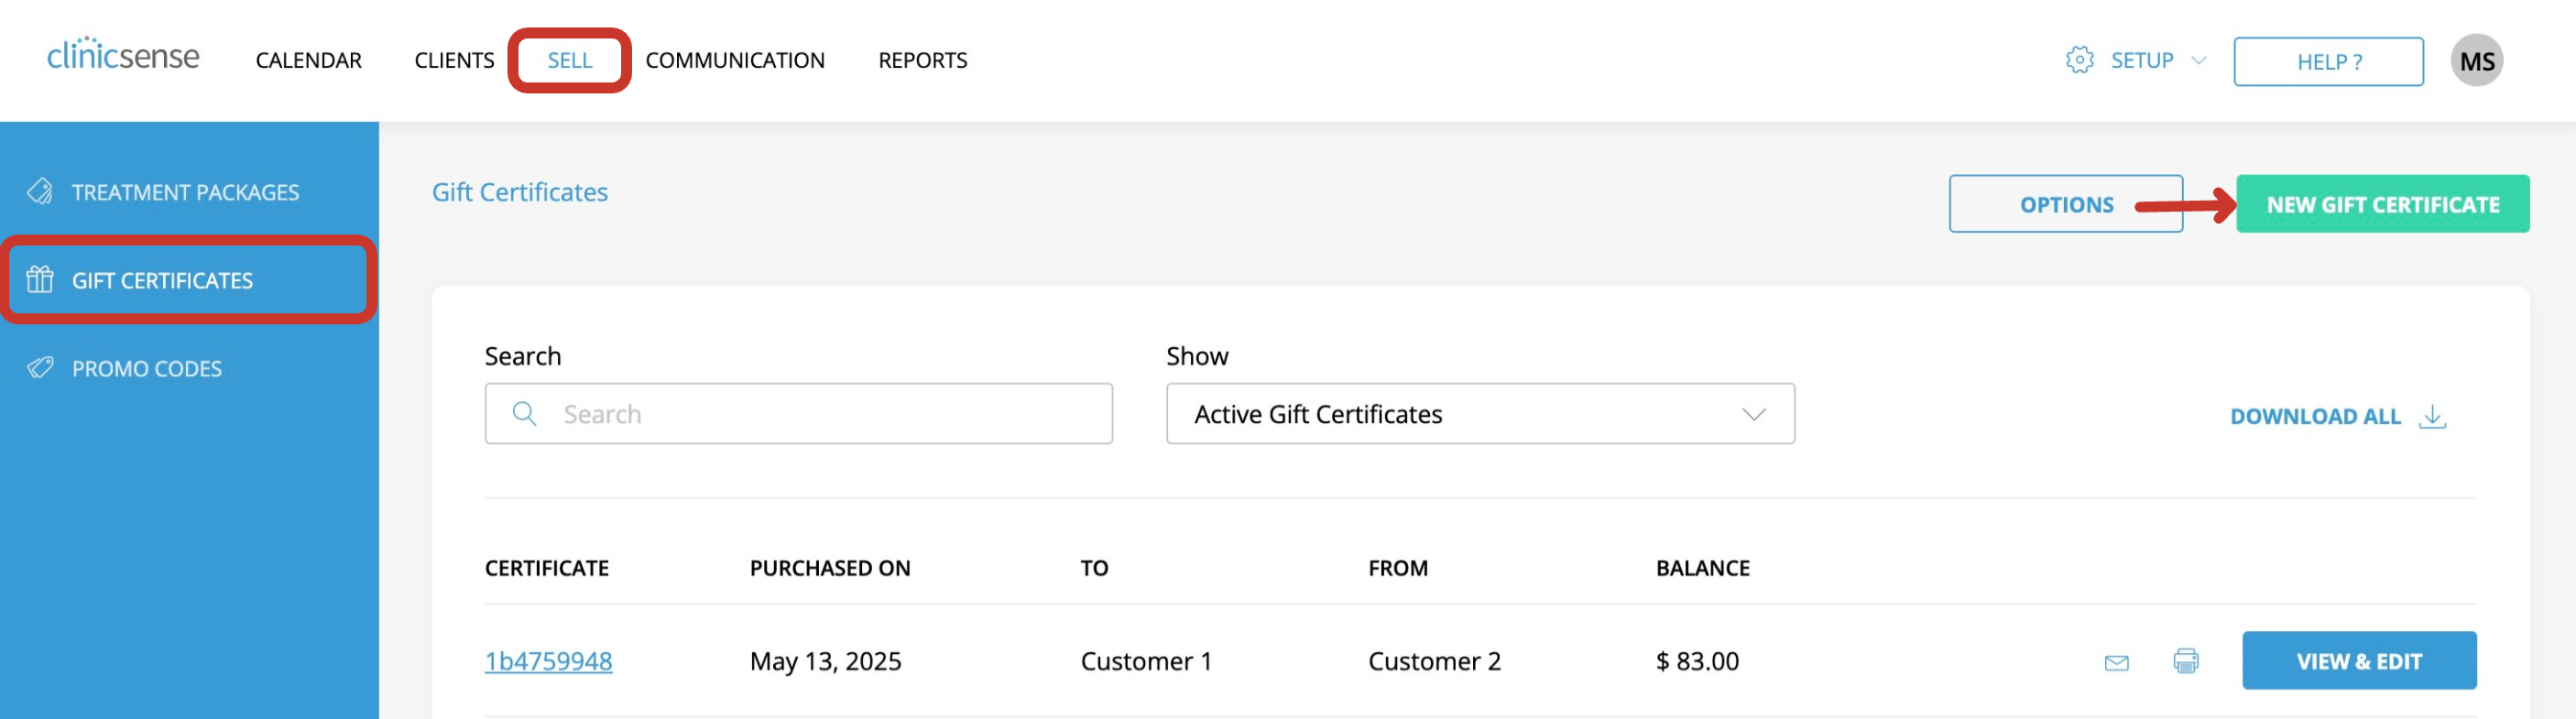Click View & Edit for 1b4759948
The height and width of the screenshot is (719, 2576).
2358,661
